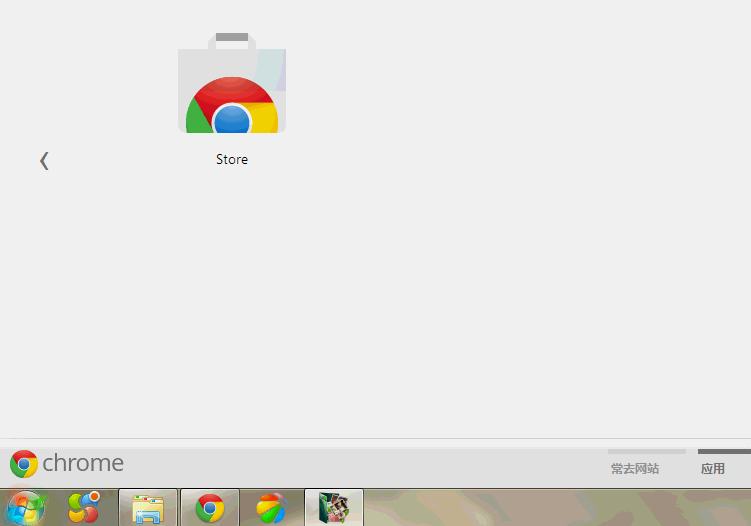Click the Google Chrome taskbar button
The height and width of the screenshot is (526, 751).
[x=210, y=508]
